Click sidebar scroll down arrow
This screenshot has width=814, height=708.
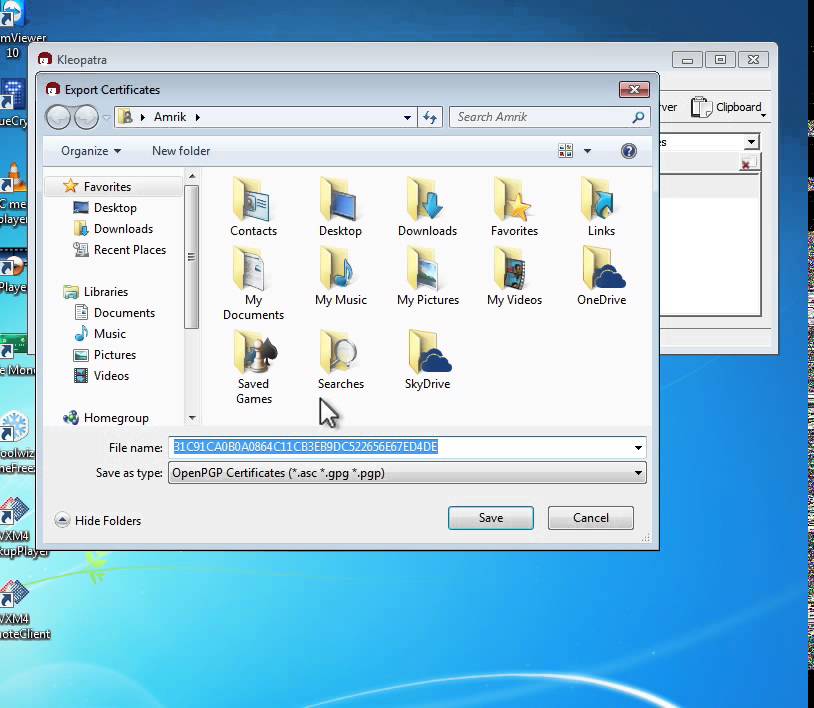click(192, 418)
